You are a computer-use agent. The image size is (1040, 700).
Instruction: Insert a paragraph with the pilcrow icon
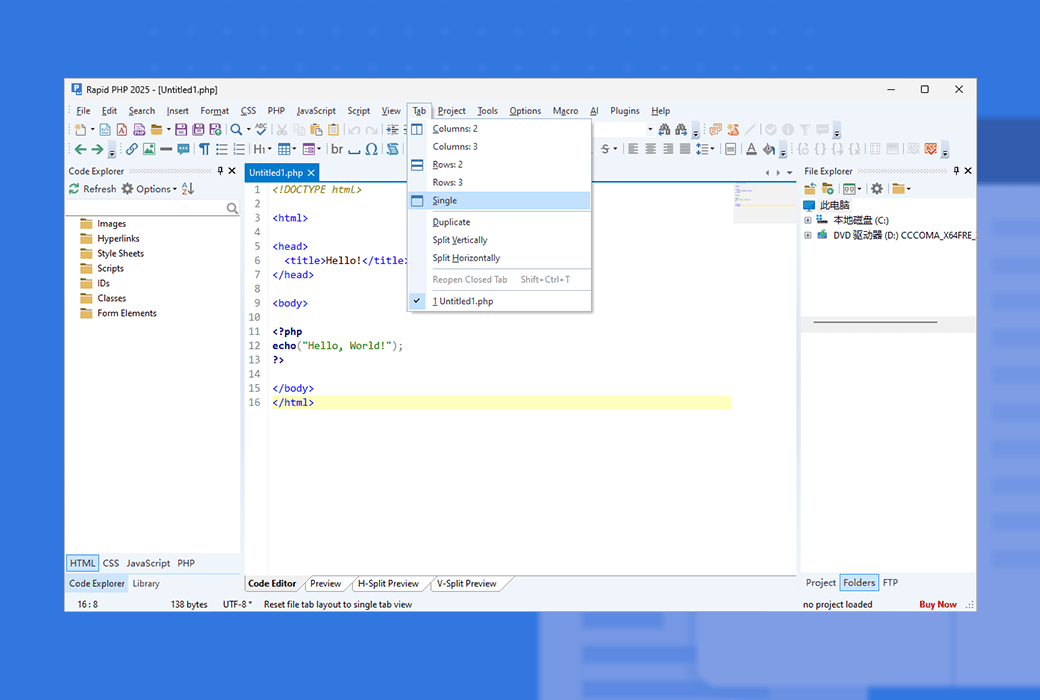pos(205,149)
